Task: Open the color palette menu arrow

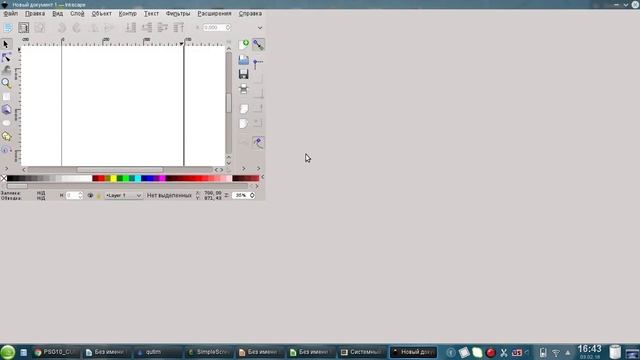Action: pyautogui.click(x=262, y=177)
